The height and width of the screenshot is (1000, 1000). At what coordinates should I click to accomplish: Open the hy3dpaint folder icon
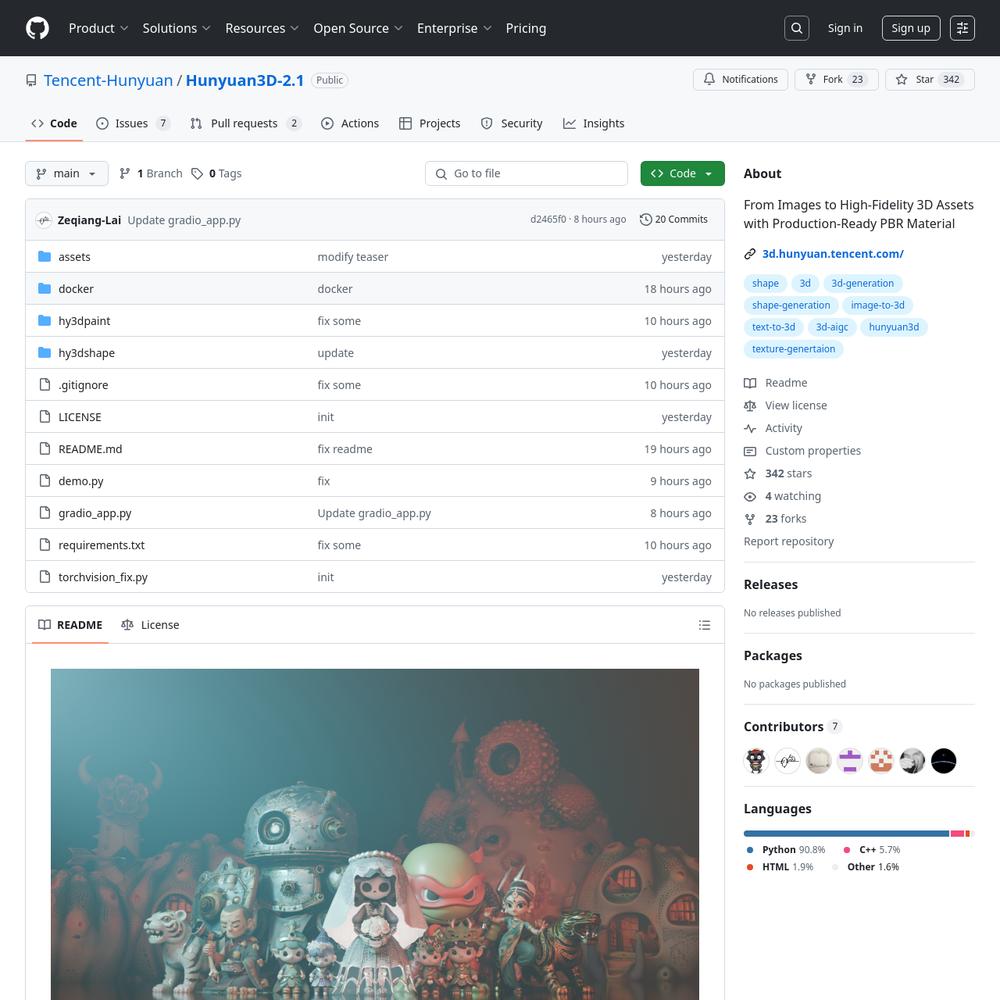[44, 320]
